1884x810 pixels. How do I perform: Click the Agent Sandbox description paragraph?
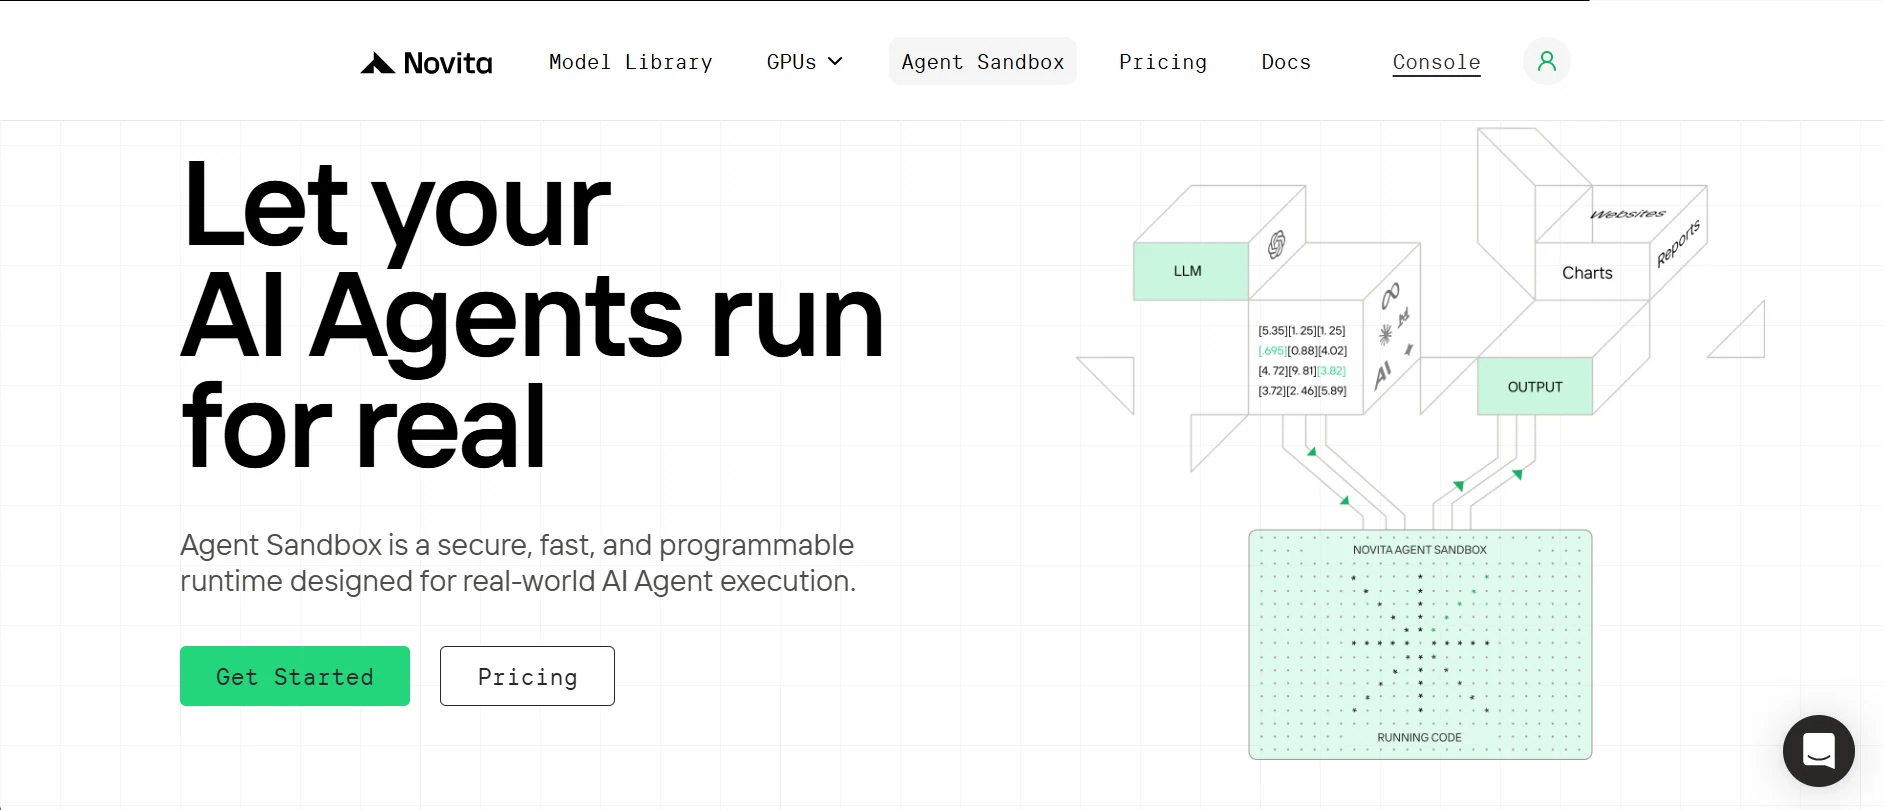[518, 563]
